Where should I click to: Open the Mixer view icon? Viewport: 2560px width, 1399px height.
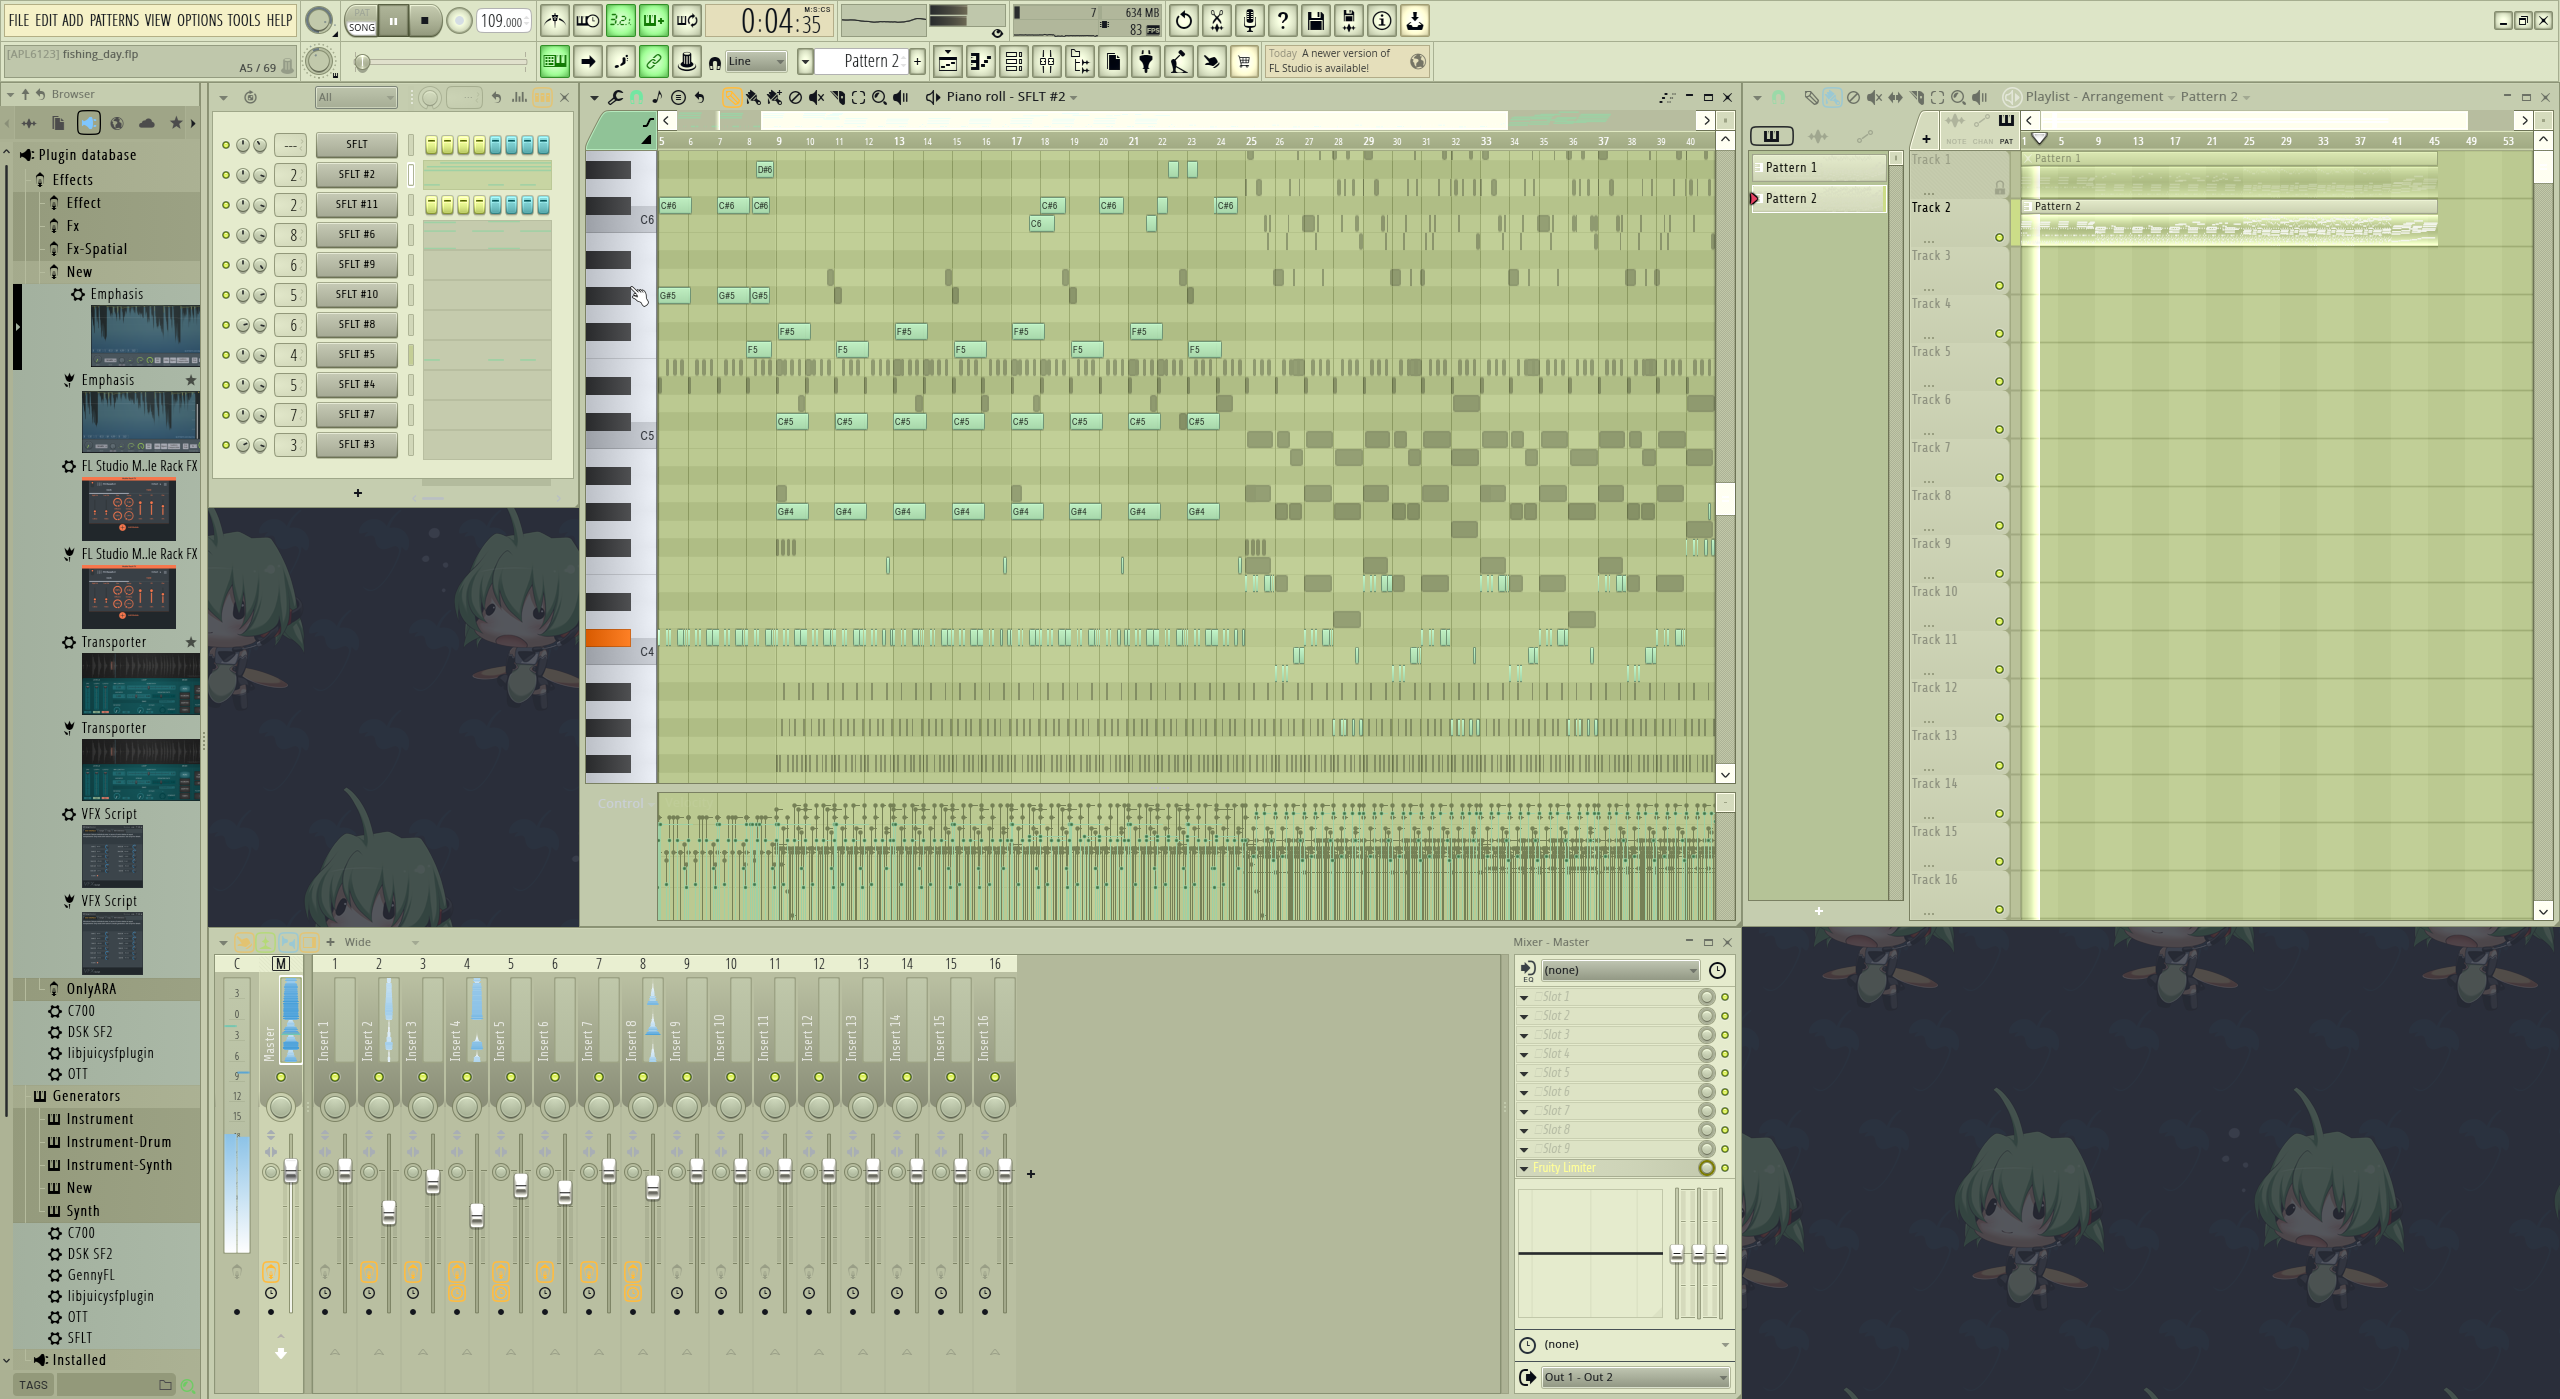(x=1046, y=62)
